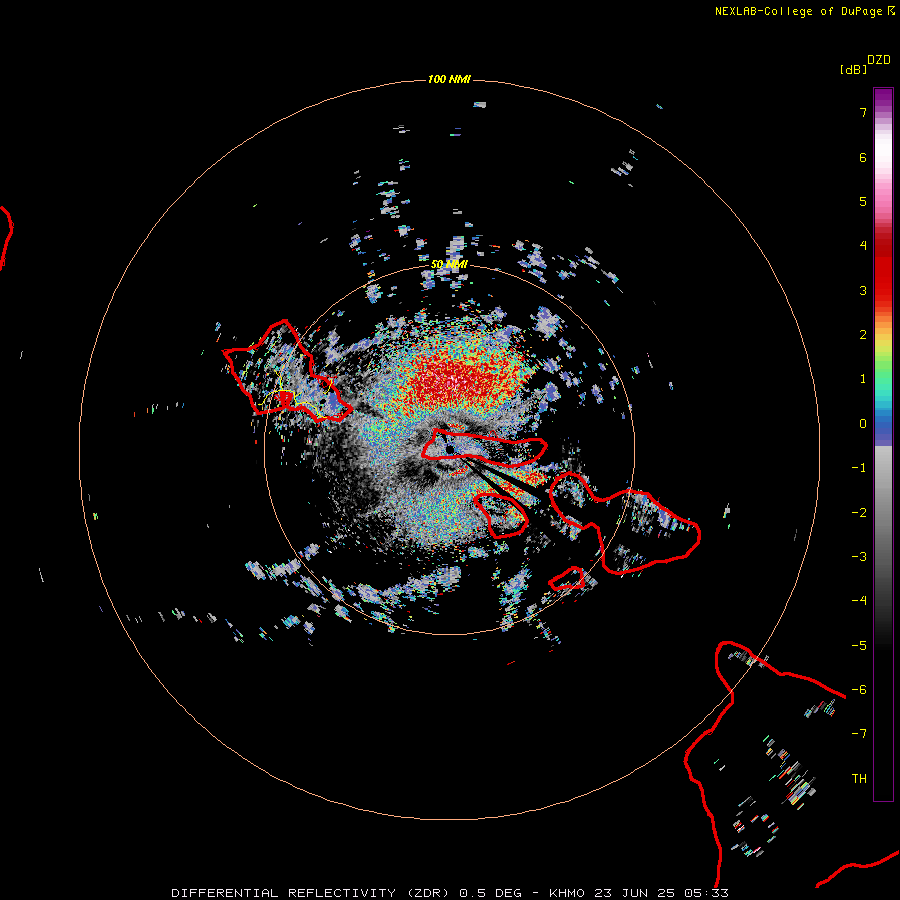This screenshot has width=900, height=900.
Task: Click the 6 dB scale value
Action: click(863, 157)
